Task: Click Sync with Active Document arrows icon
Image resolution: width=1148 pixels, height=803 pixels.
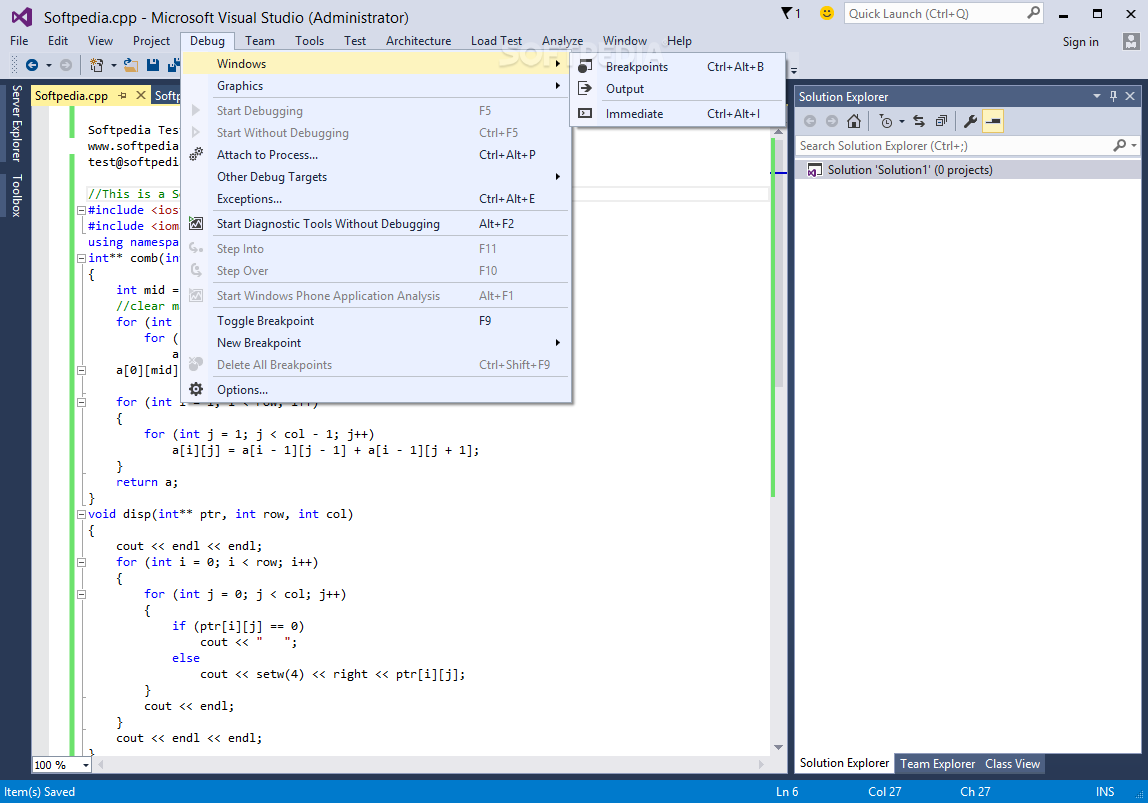Action: 919,122
